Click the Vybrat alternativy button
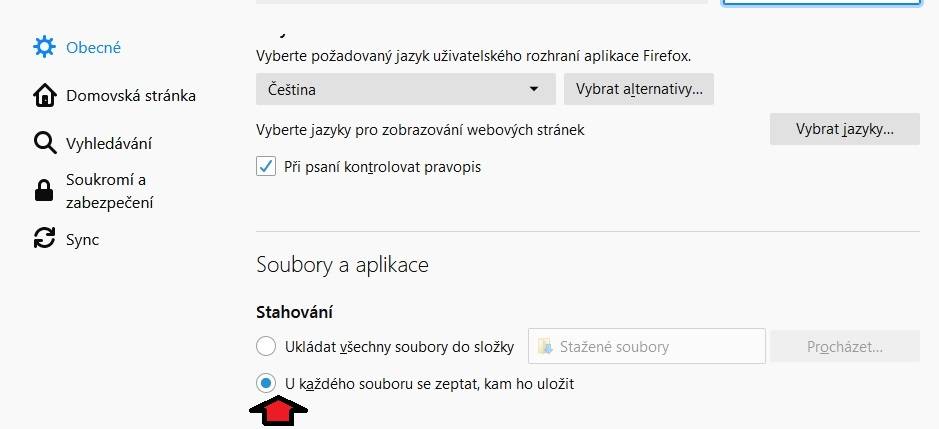This screenshot has width=939, height=429. [x=639, y=89]
